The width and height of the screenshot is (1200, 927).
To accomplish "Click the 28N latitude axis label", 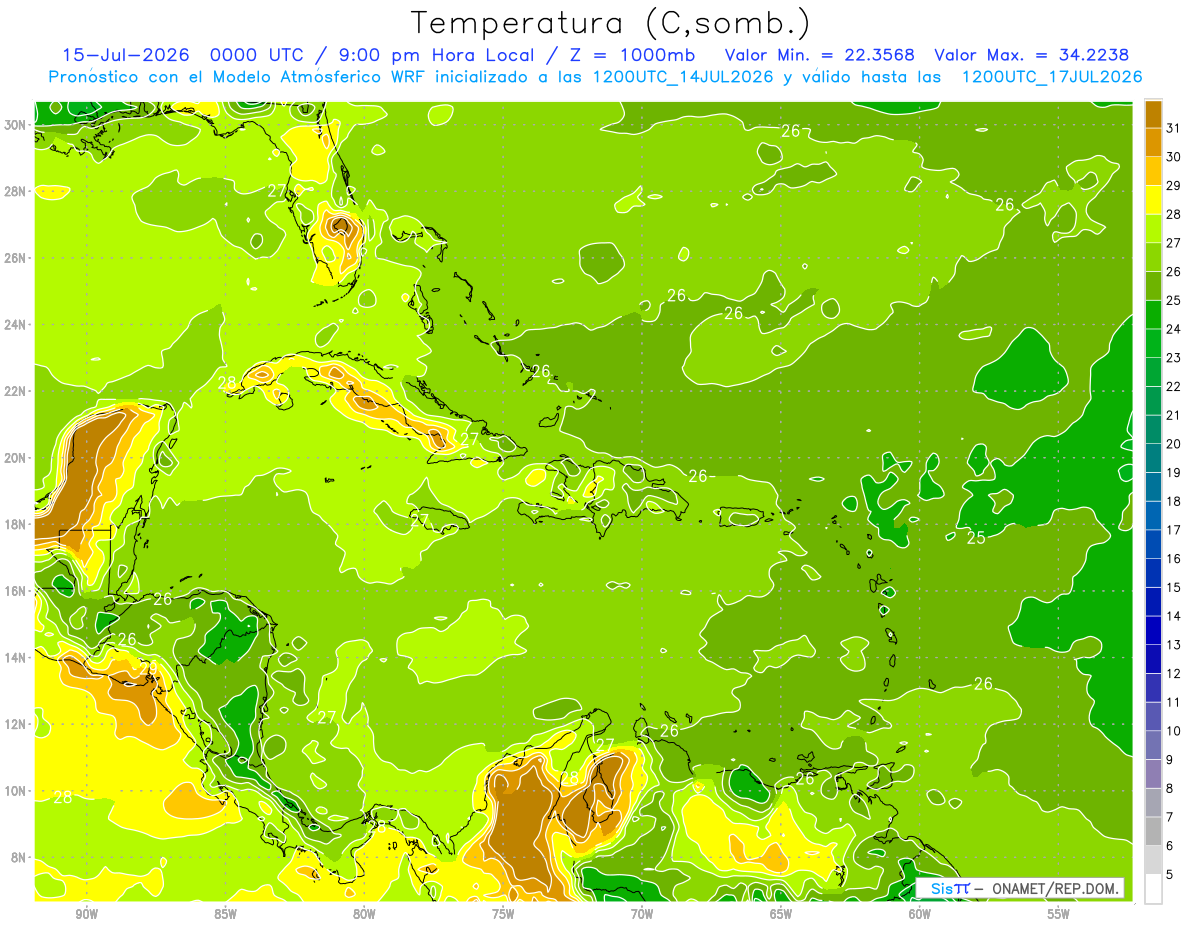I will click(17, 190).
